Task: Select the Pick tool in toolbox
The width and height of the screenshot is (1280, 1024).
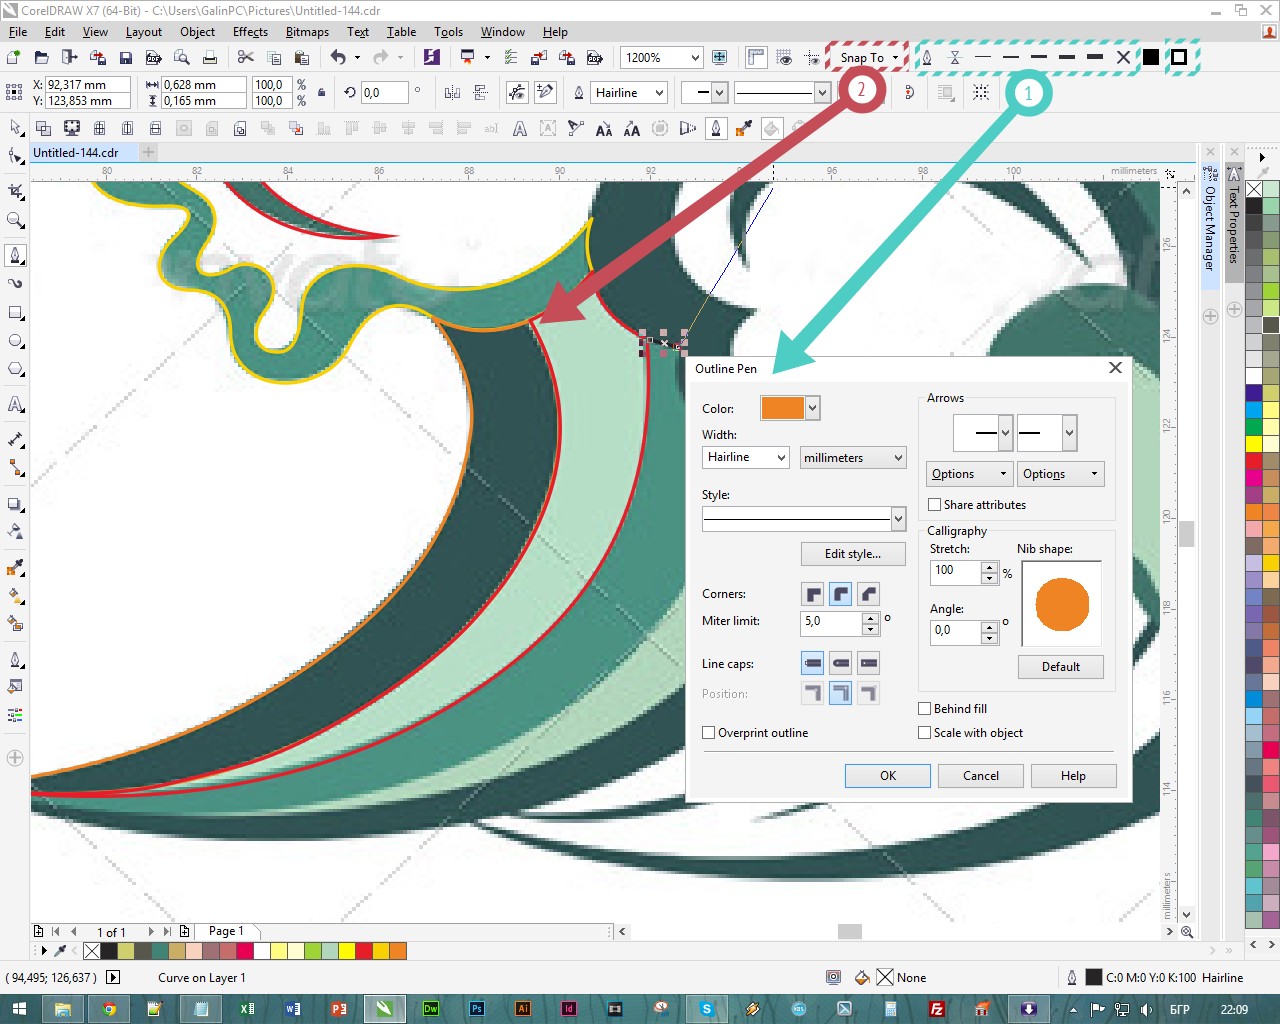Action: (x=15, y=128)
